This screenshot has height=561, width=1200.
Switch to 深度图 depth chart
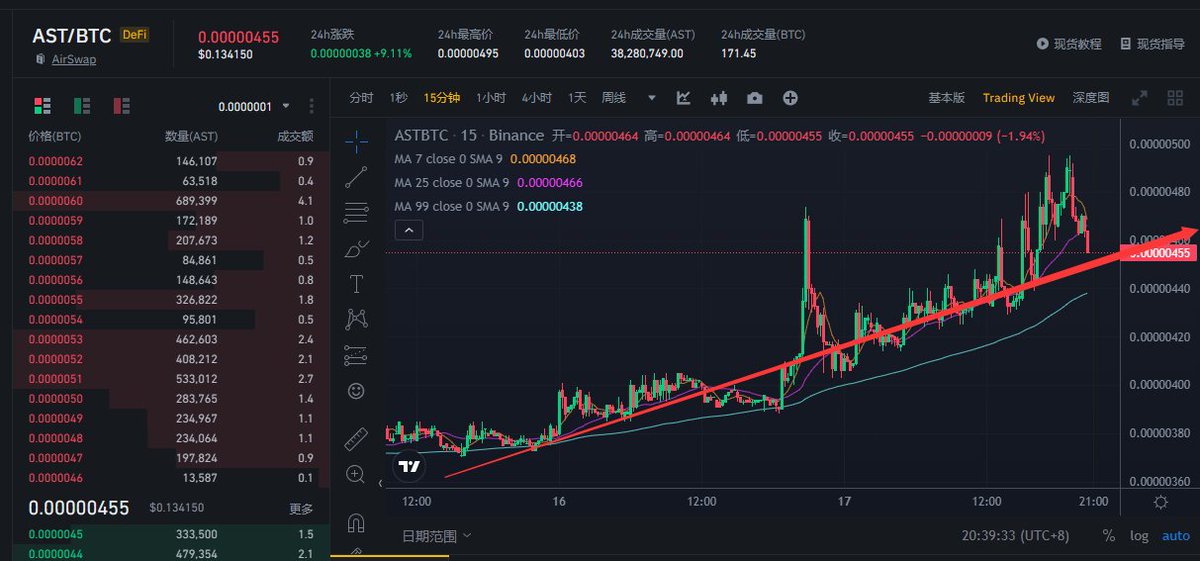[x=1091, y=98]
